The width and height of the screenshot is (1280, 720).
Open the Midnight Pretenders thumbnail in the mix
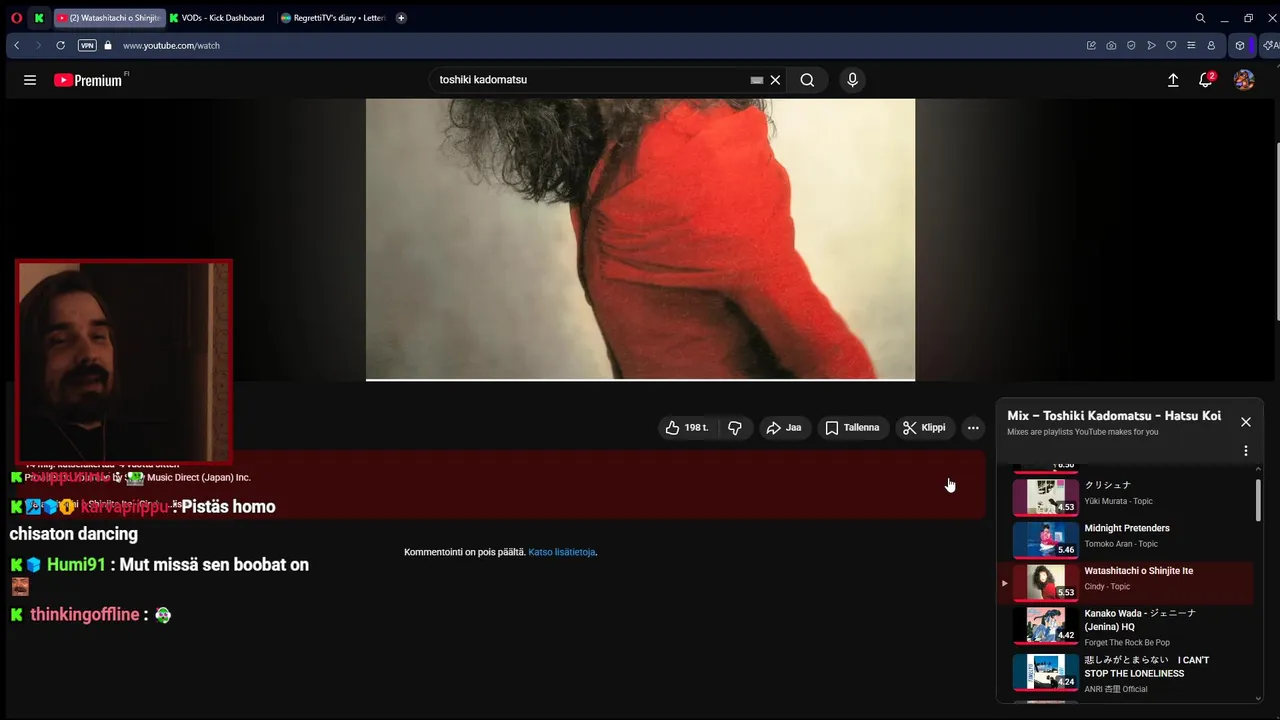[x=1045, y=540]
